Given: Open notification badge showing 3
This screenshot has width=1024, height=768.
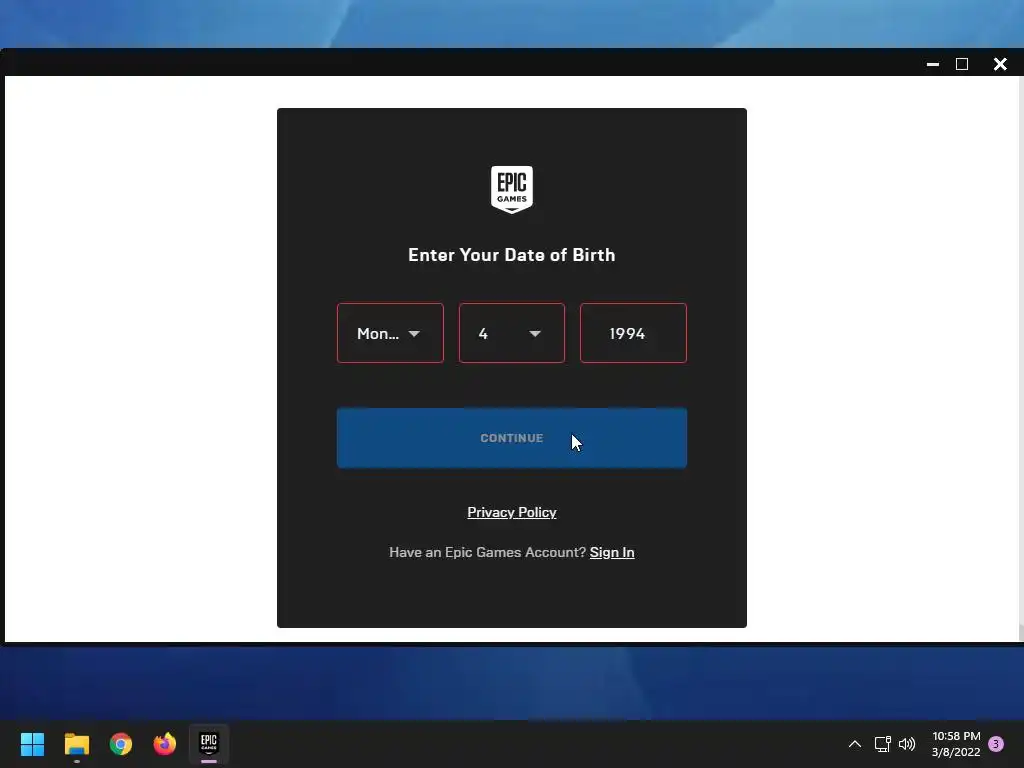Looking at the screenshot, I should [996, 744].
